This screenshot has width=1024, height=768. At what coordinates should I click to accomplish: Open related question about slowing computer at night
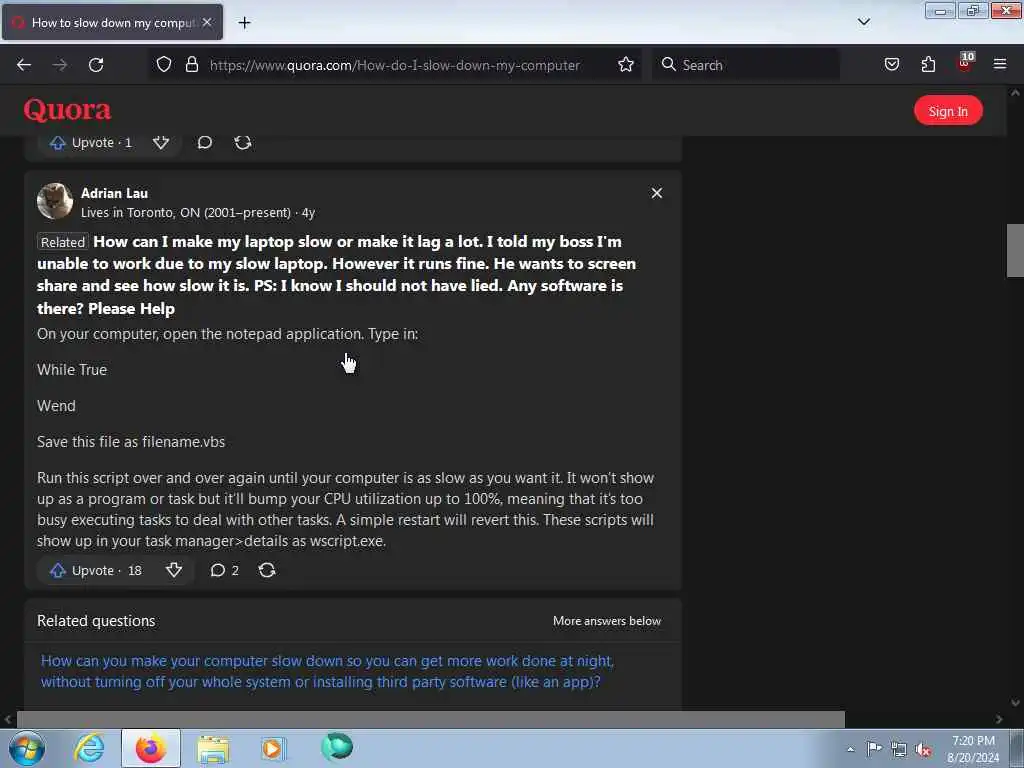point(327,671)
